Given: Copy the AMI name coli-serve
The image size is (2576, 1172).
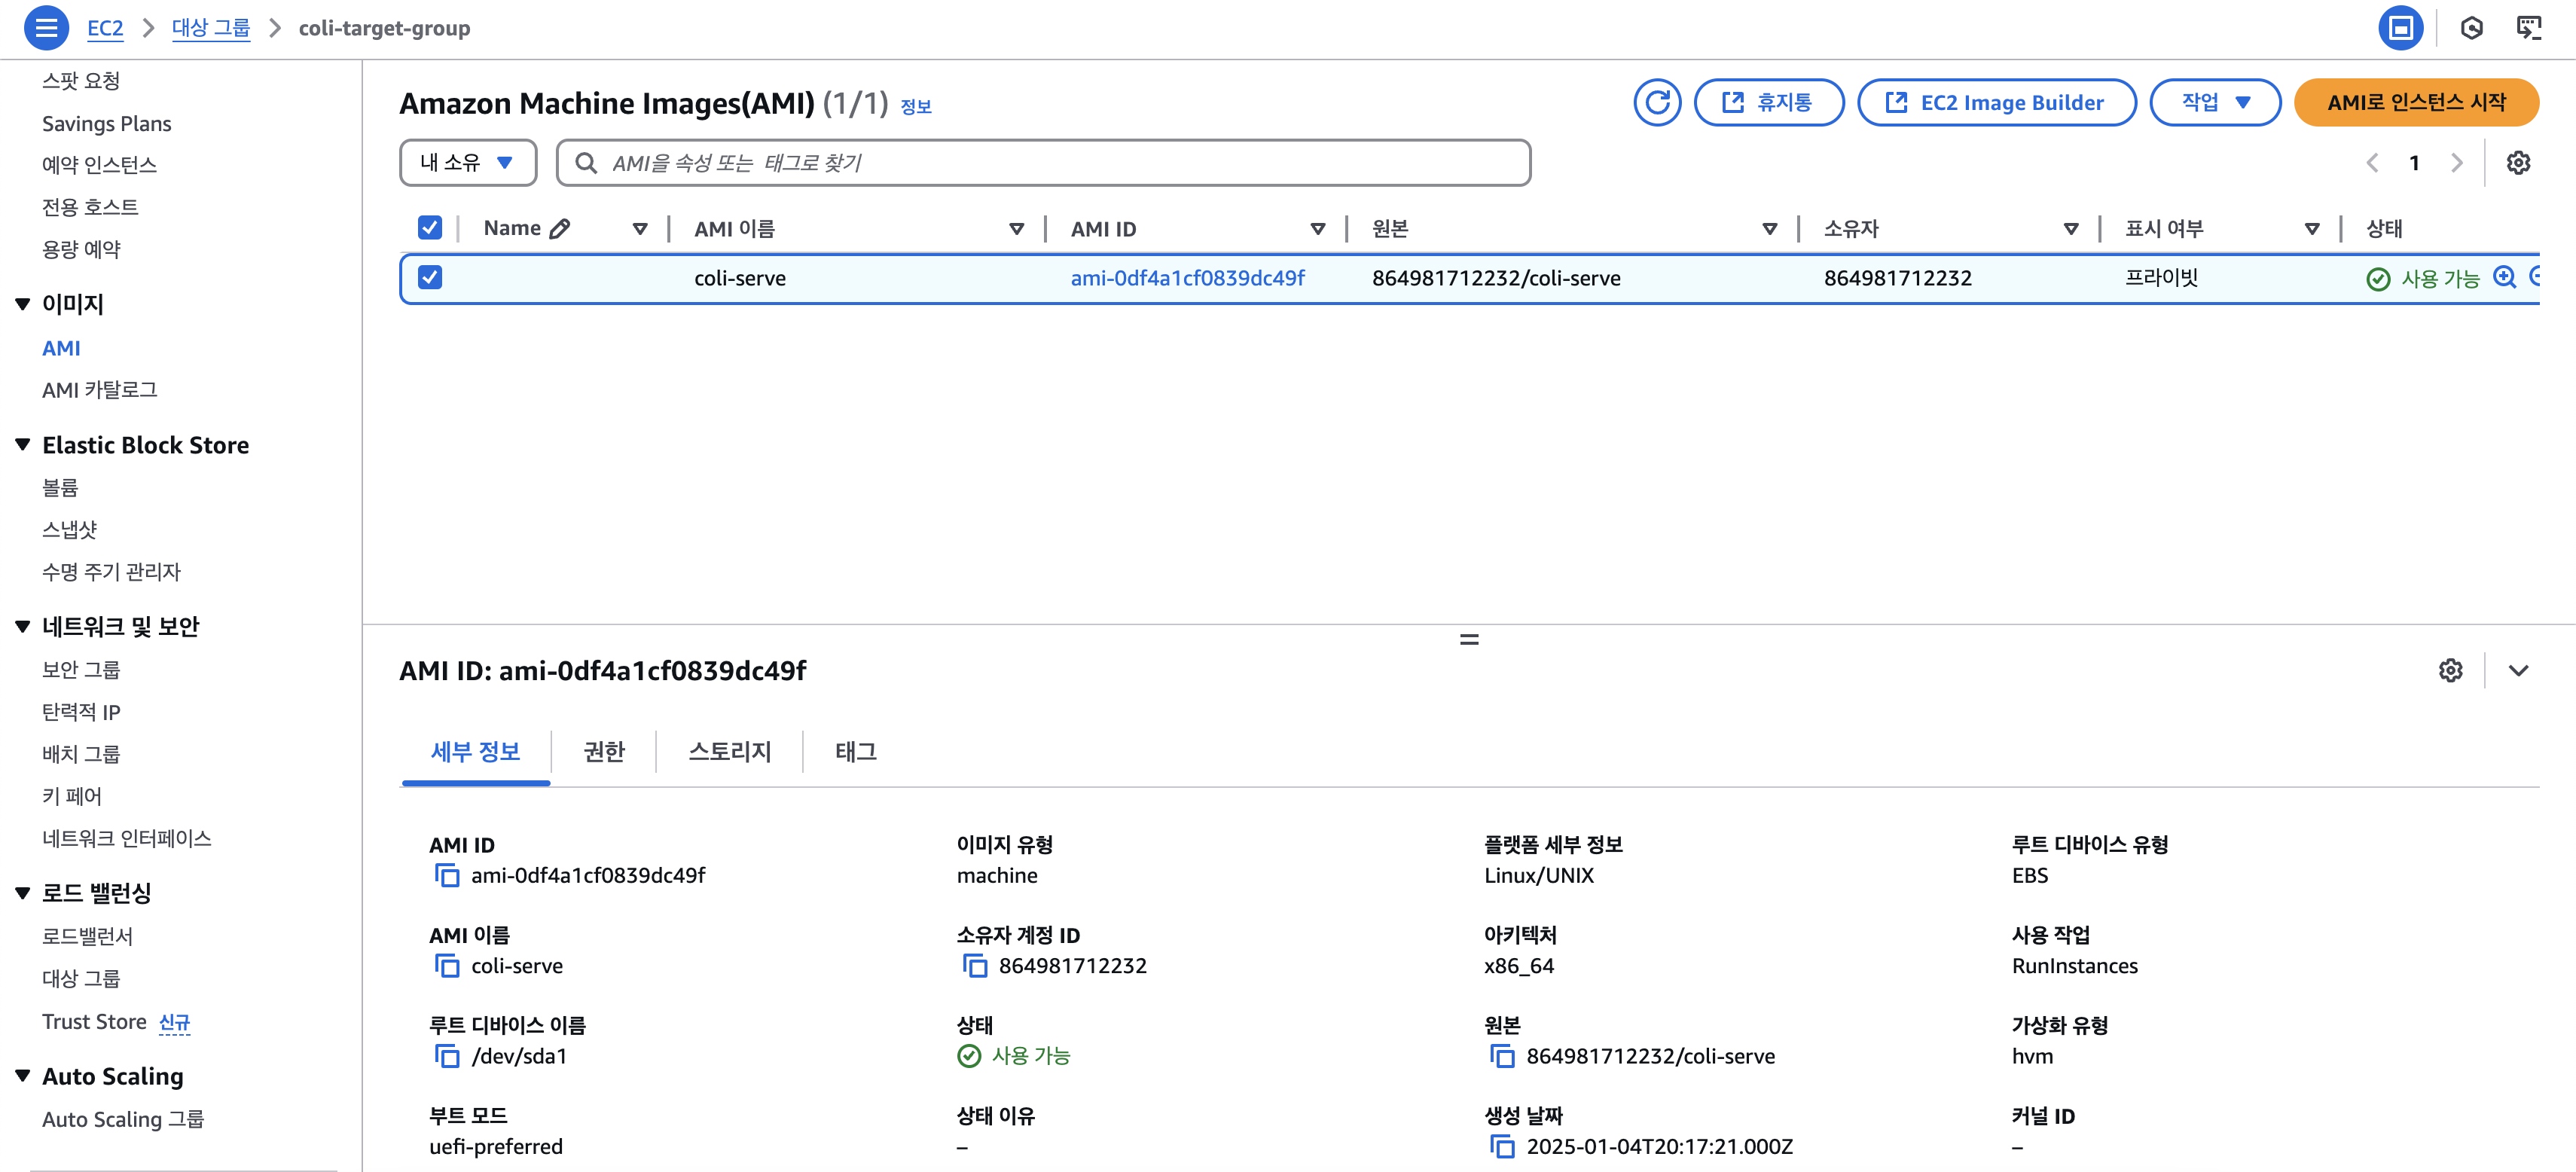Looking at the screenshot, I should pos(447,966).
